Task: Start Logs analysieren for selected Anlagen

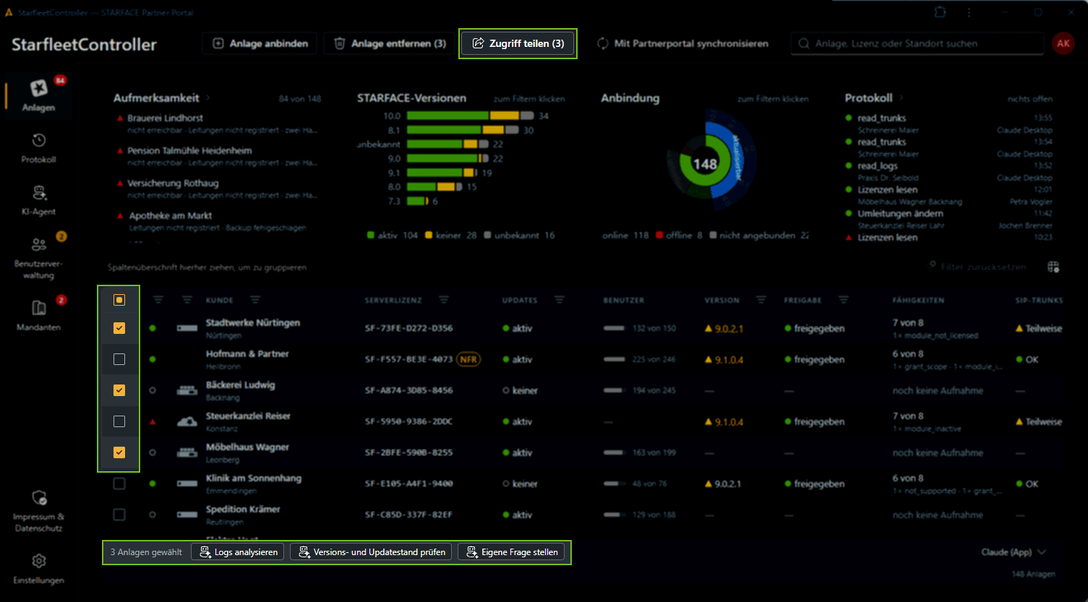Action: pyautogui.click(x=238, y=552)
